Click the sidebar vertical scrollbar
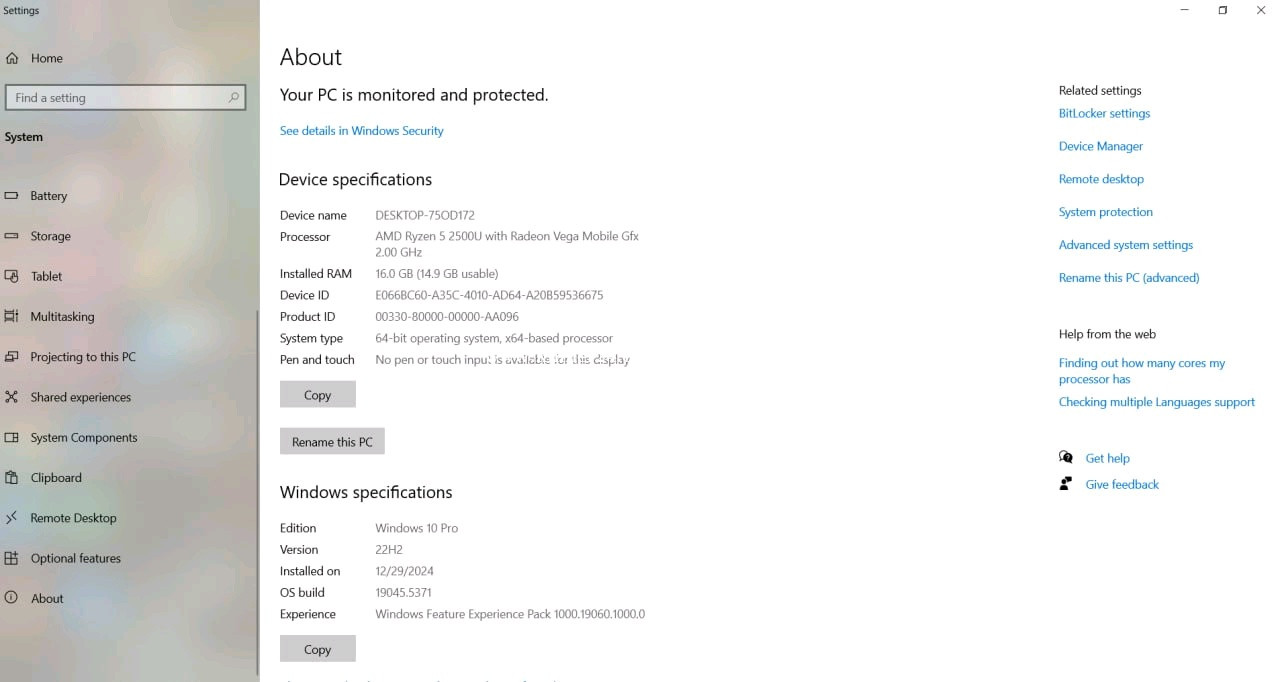 click(258, 495)
